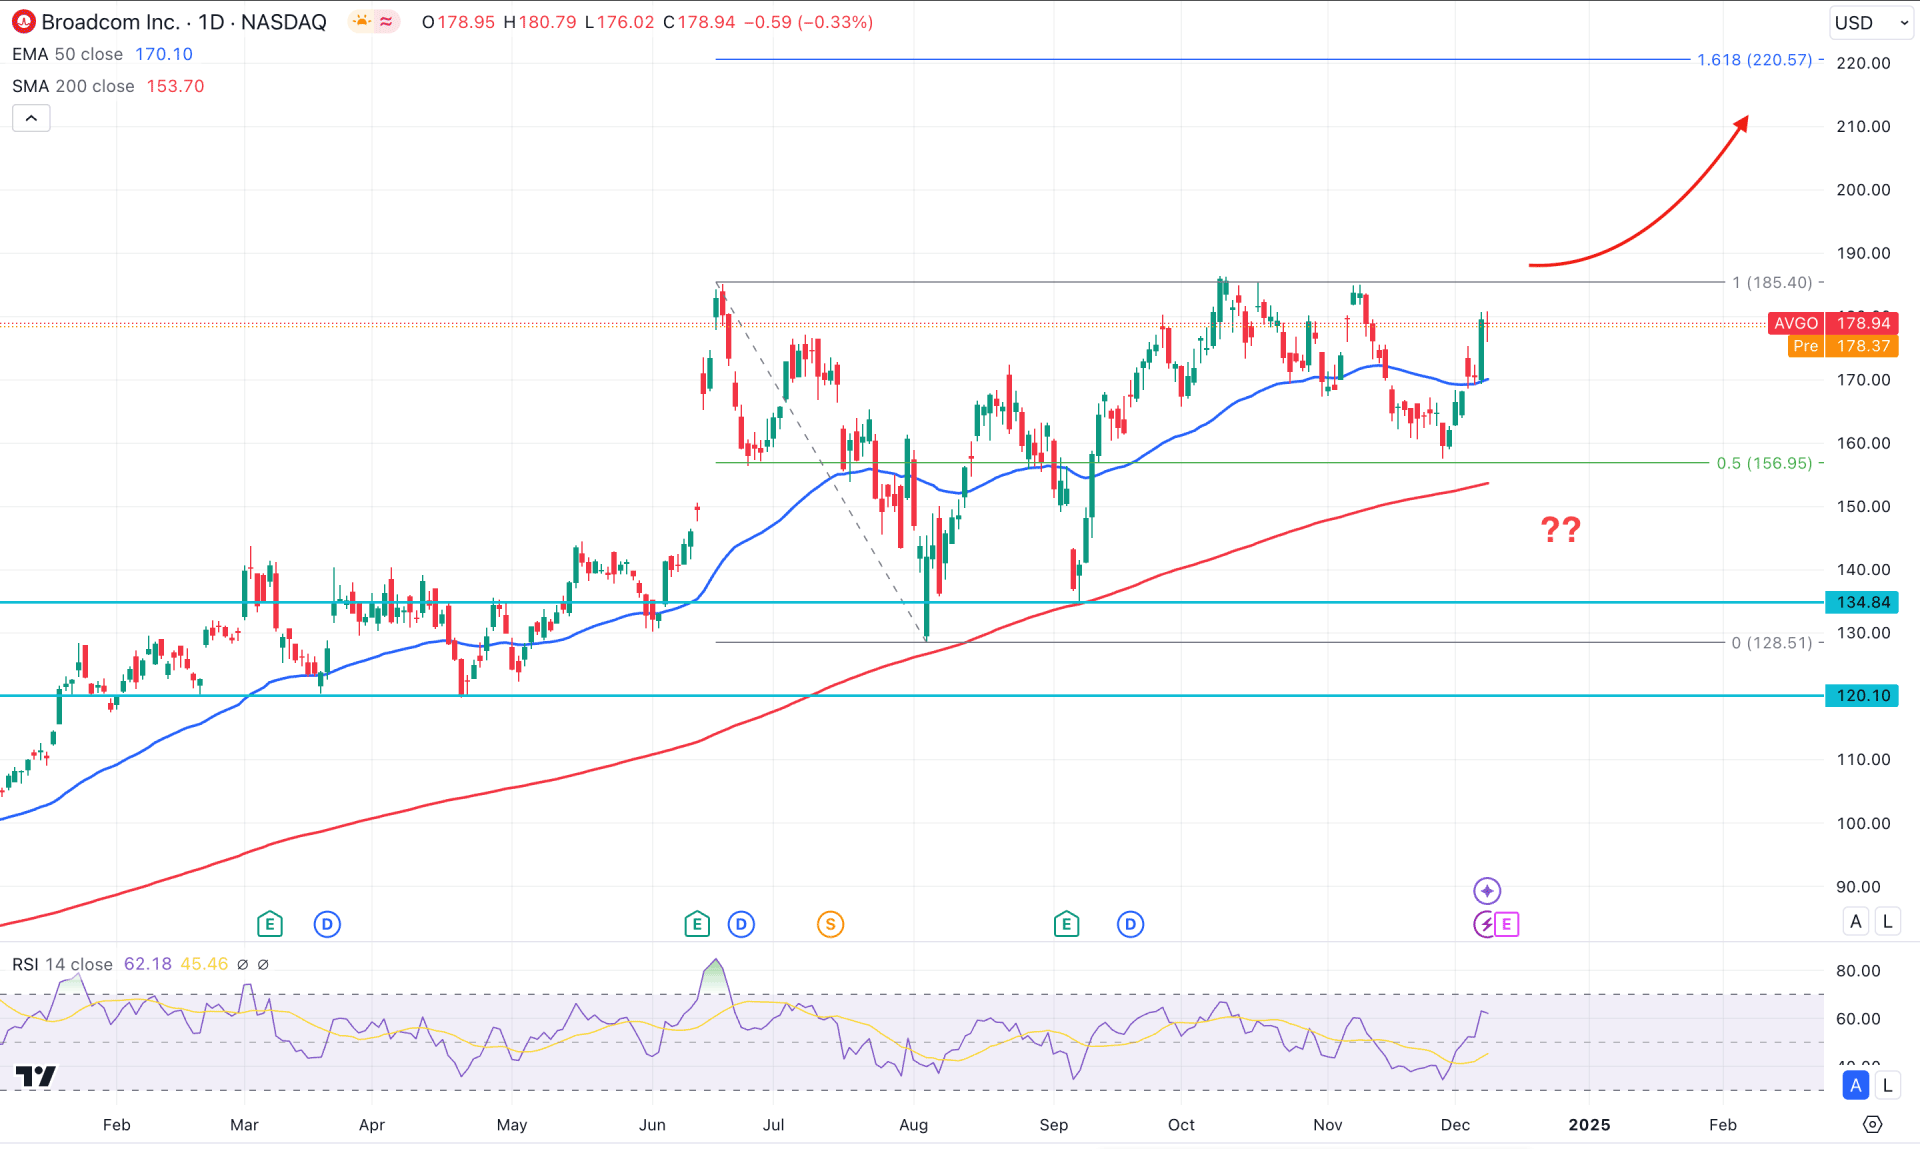Click the close price C178.94 in header
1920x1149 pixels.
pyautogui.click(x=699, y=22)
